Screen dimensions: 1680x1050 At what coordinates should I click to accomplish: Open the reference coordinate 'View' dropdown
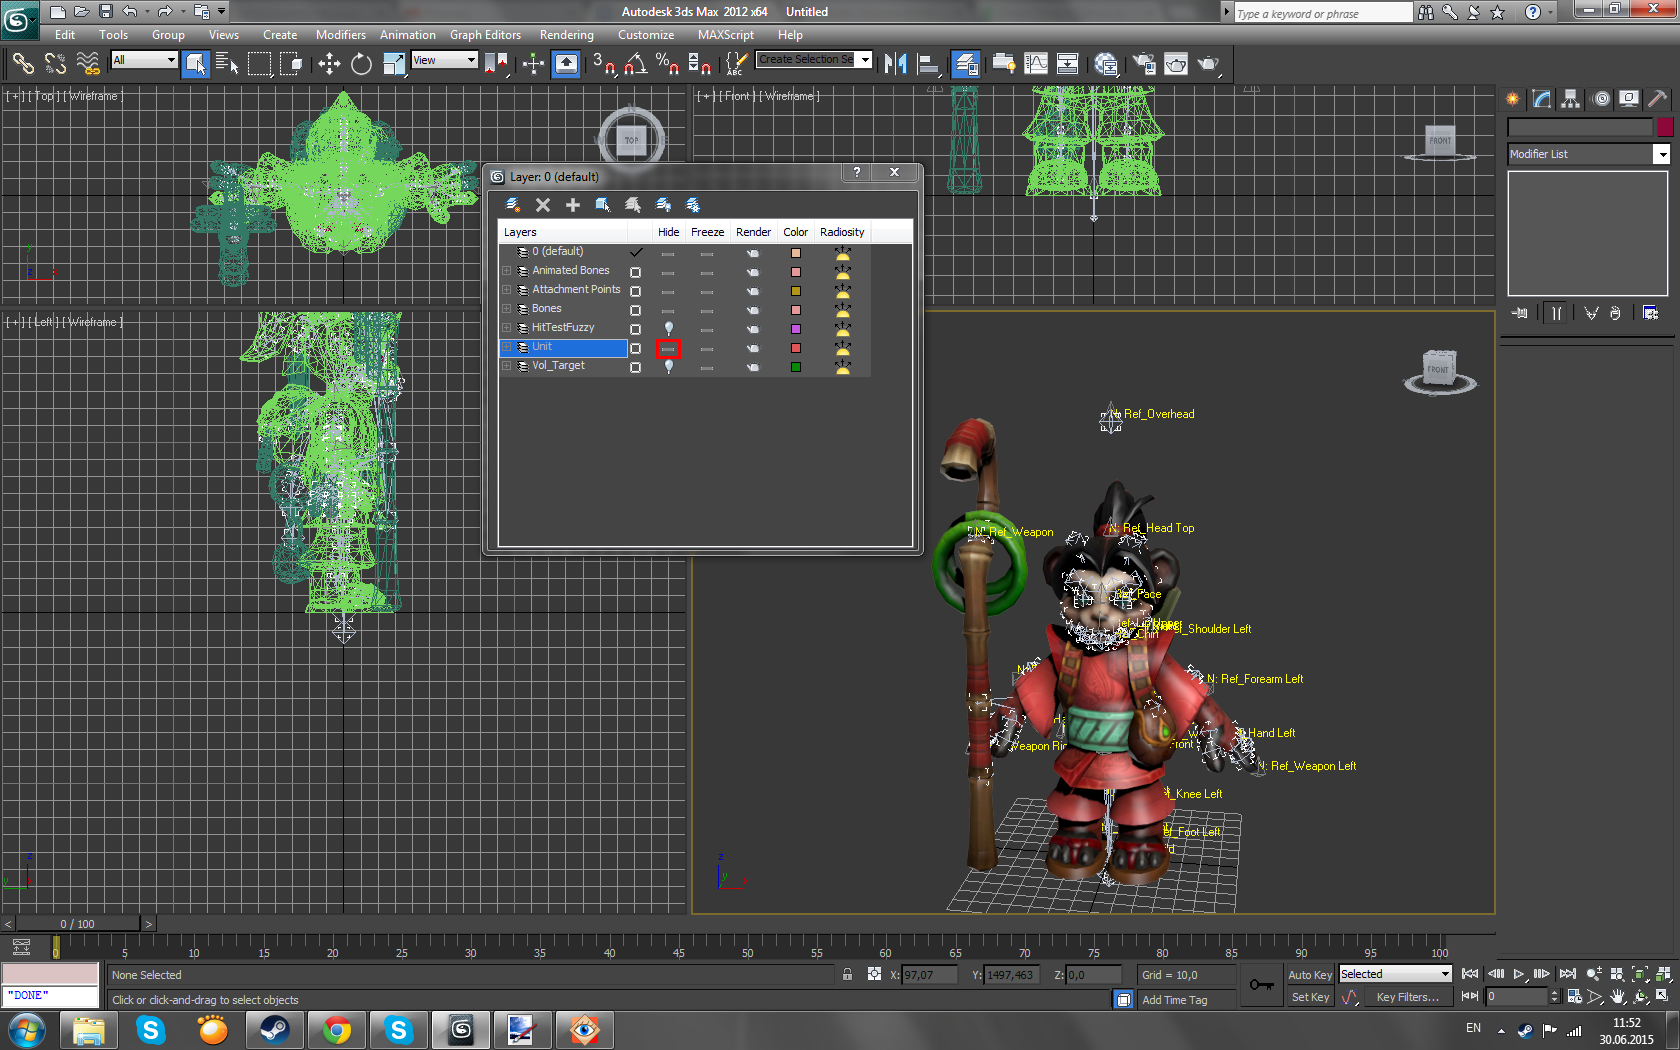pos(445,60)
